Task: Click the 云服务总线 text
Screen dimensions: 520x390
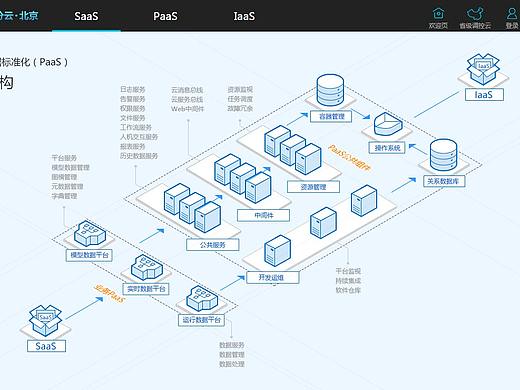Action: coord(187,99)
